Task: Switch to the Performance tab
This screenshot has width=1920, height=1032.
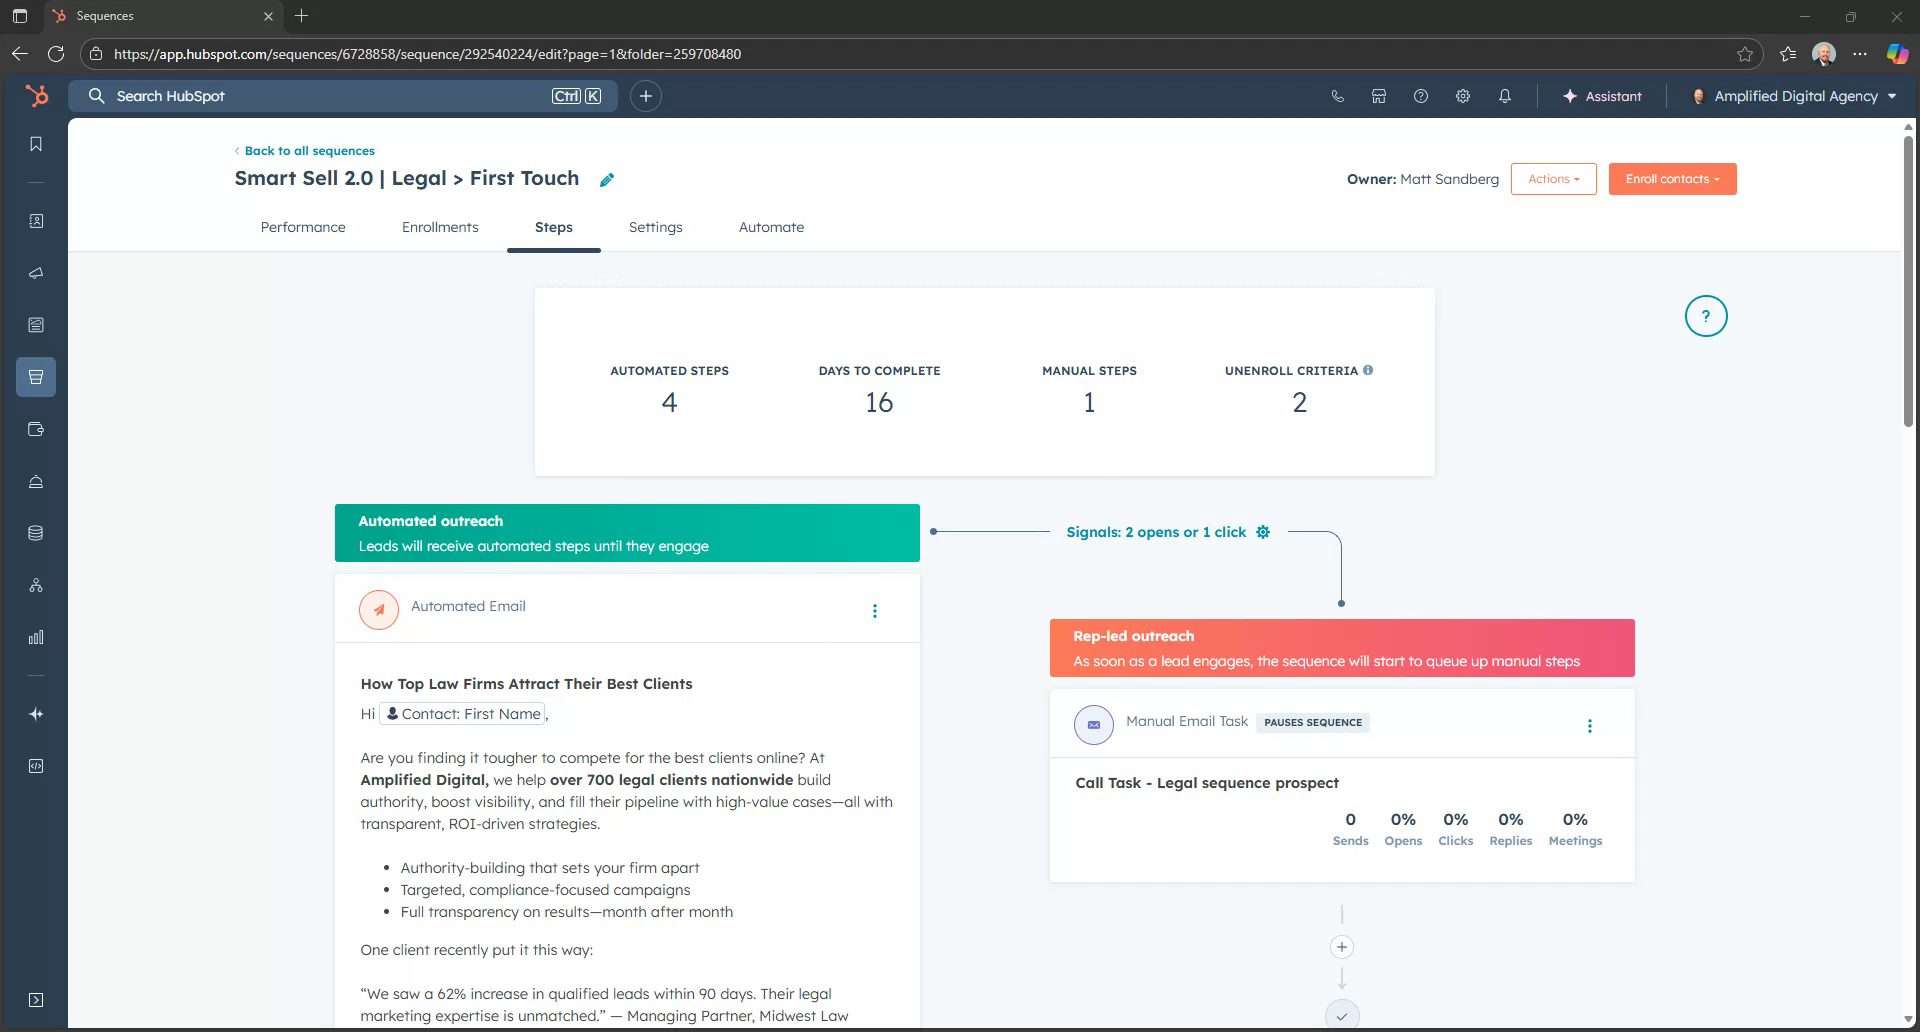Action: (x=303, y=227)
